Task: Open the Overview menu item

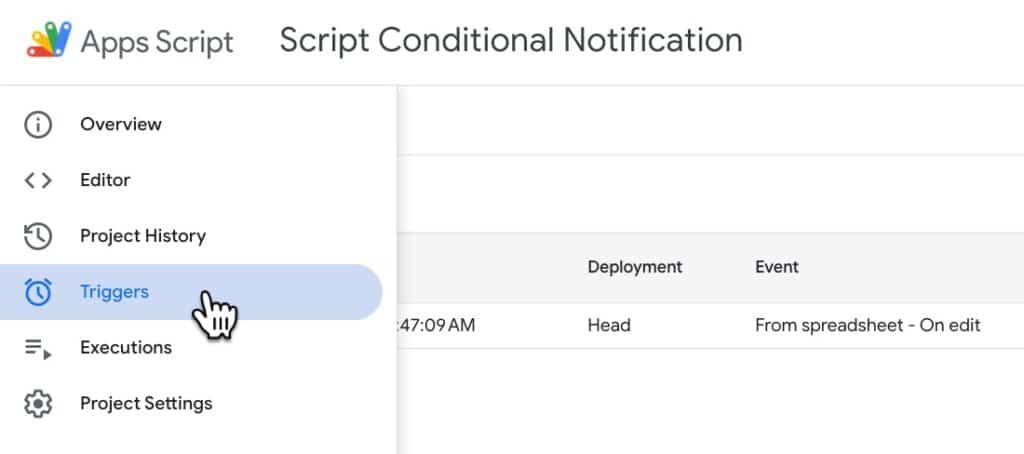Action: pos(121,125)
